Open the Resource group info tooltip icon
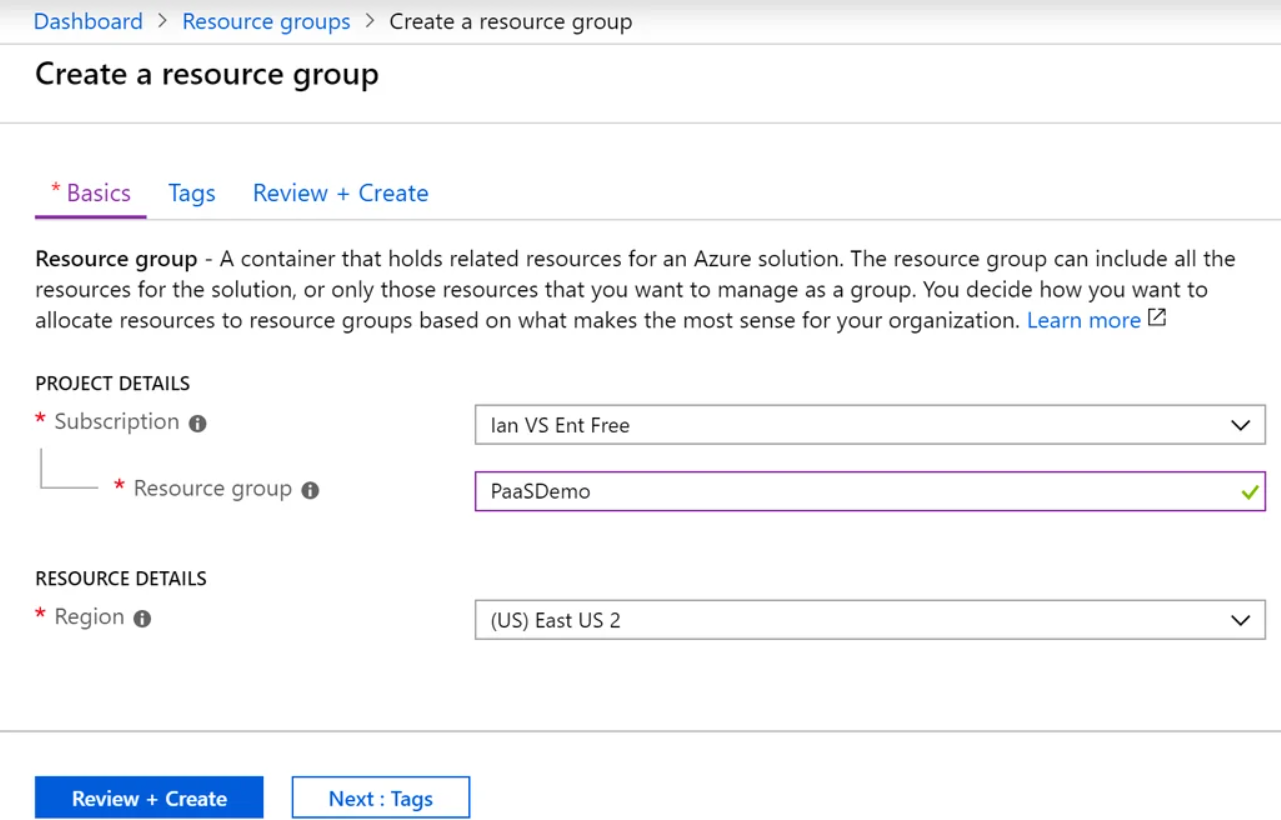This screenshot has height=820, width=1281. click(x=310, y=490)
